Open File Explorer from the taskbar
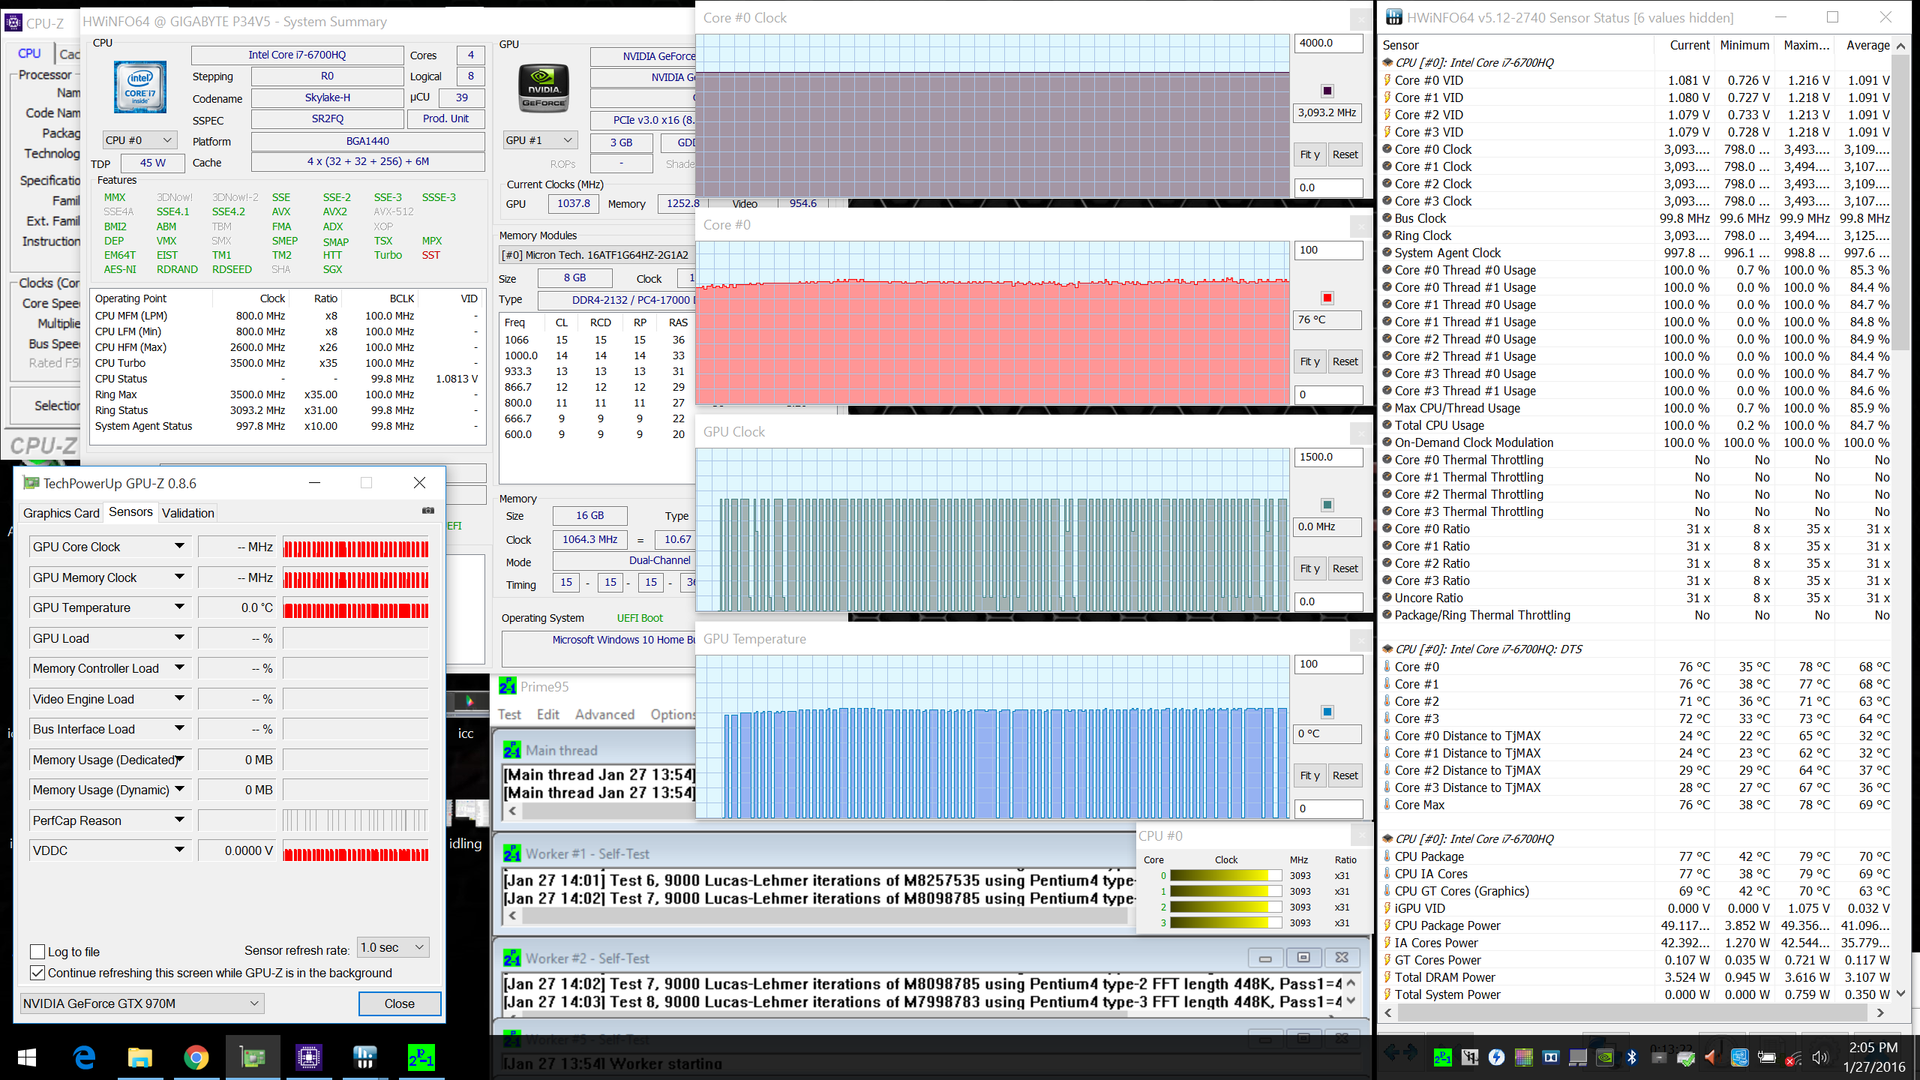 140,1057
